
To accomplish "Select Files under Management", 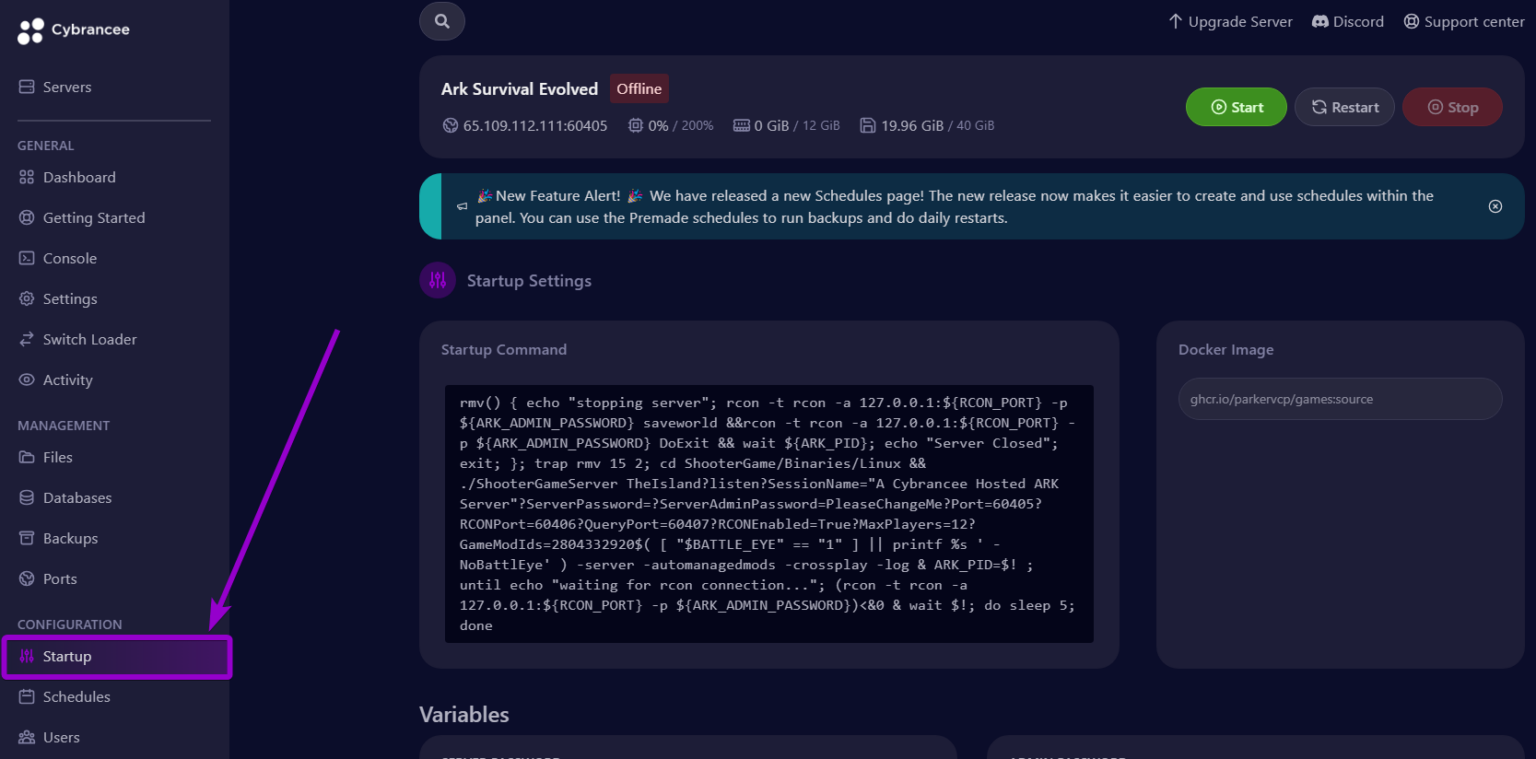I will (x=57, y=457).
